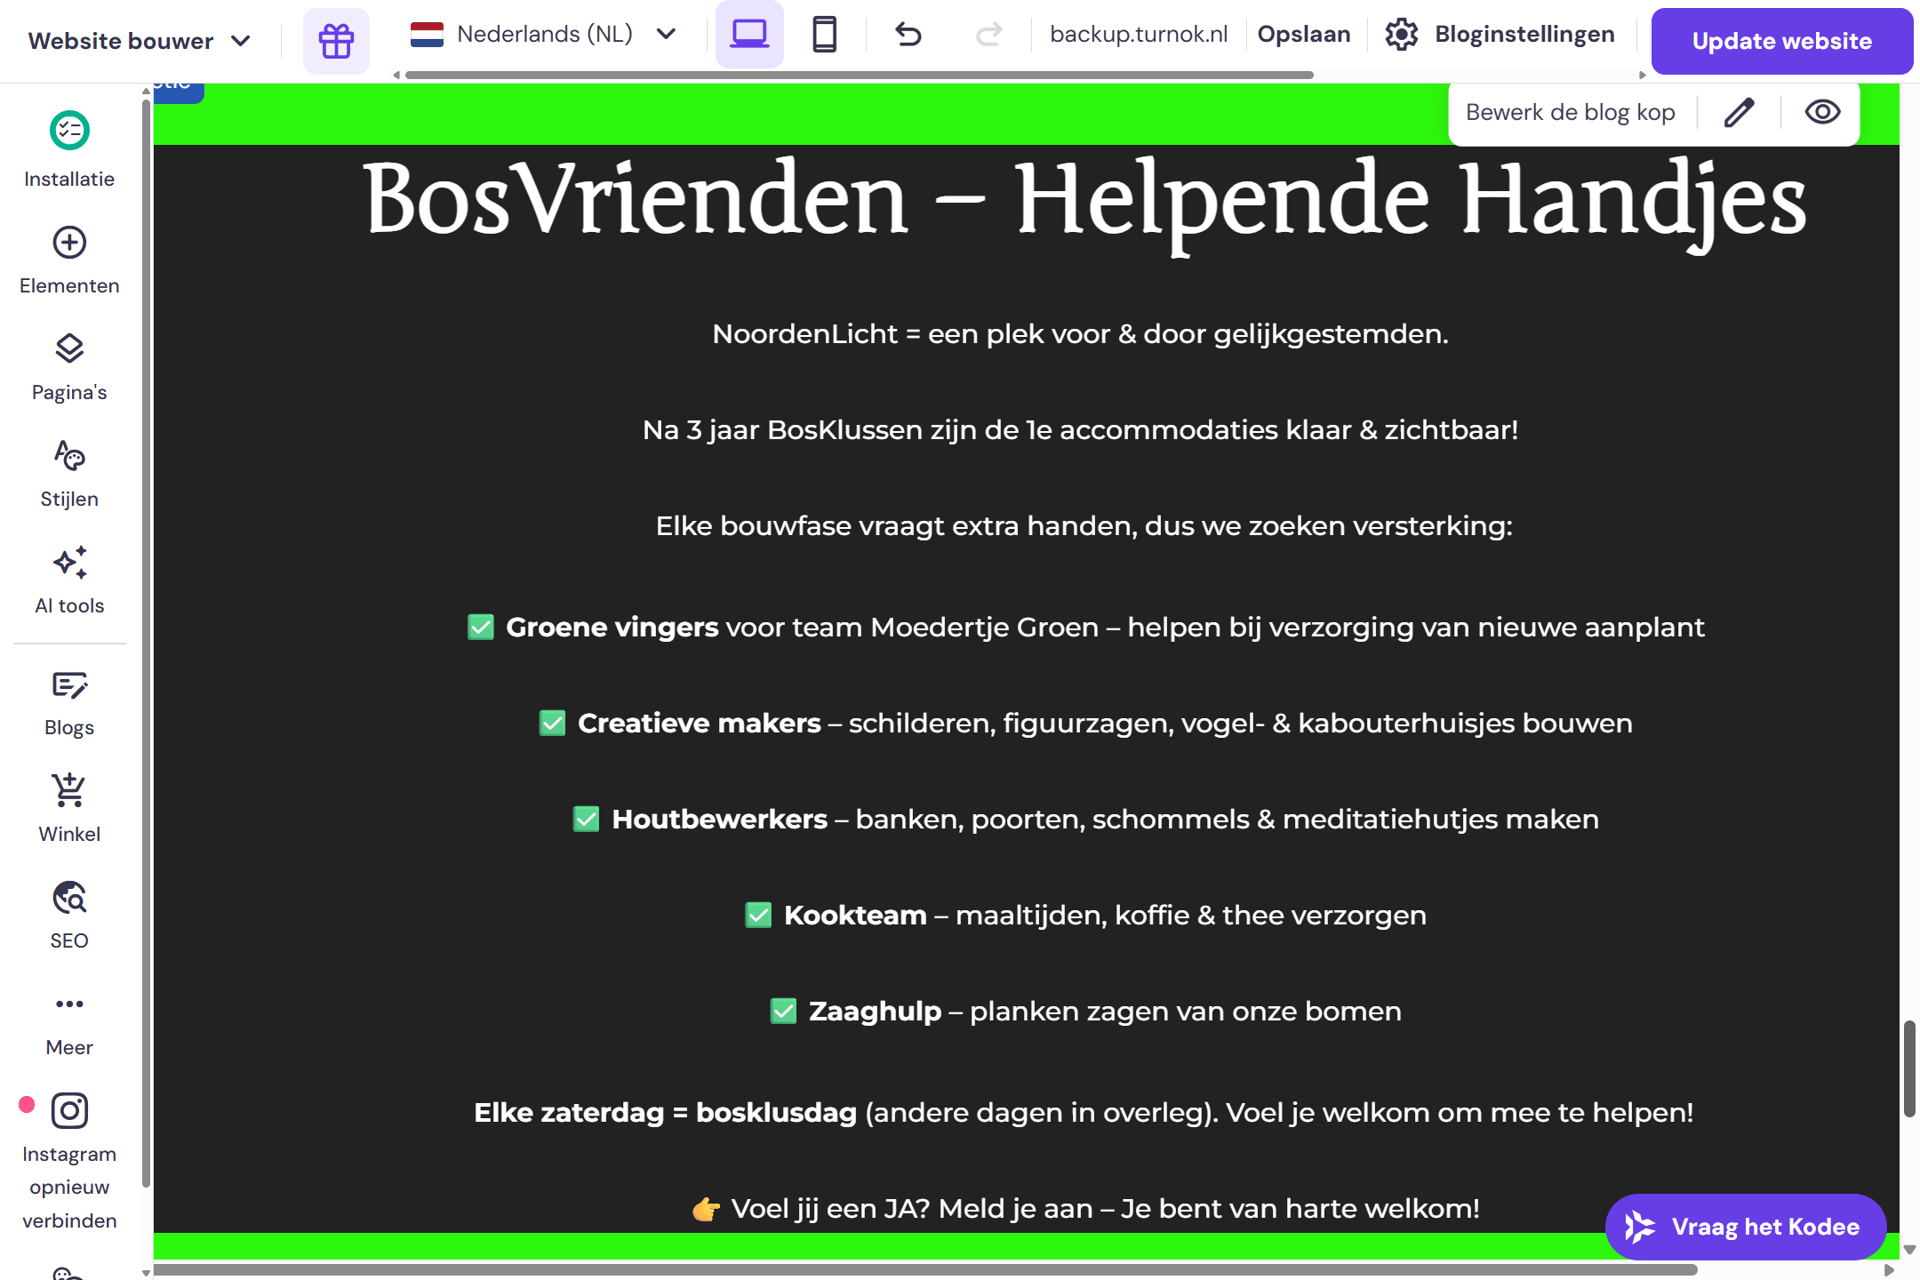This screenshot has width=1920, height=1280.
Task: Switch to desktop preview mode
Action: tap(749, 34)
